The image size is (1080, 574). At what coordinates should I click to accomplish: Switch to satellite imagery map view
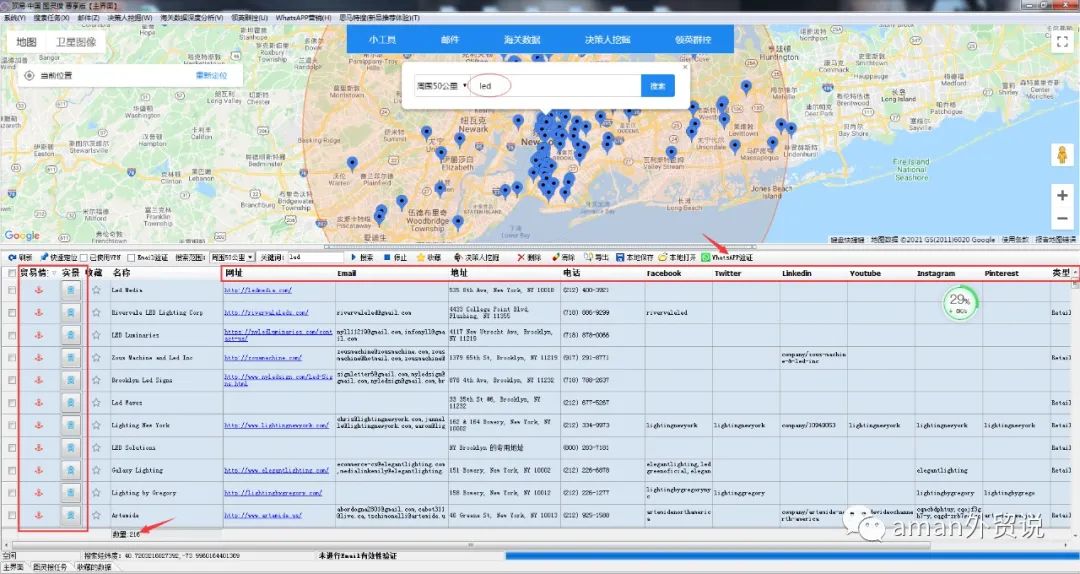(76, 42)
